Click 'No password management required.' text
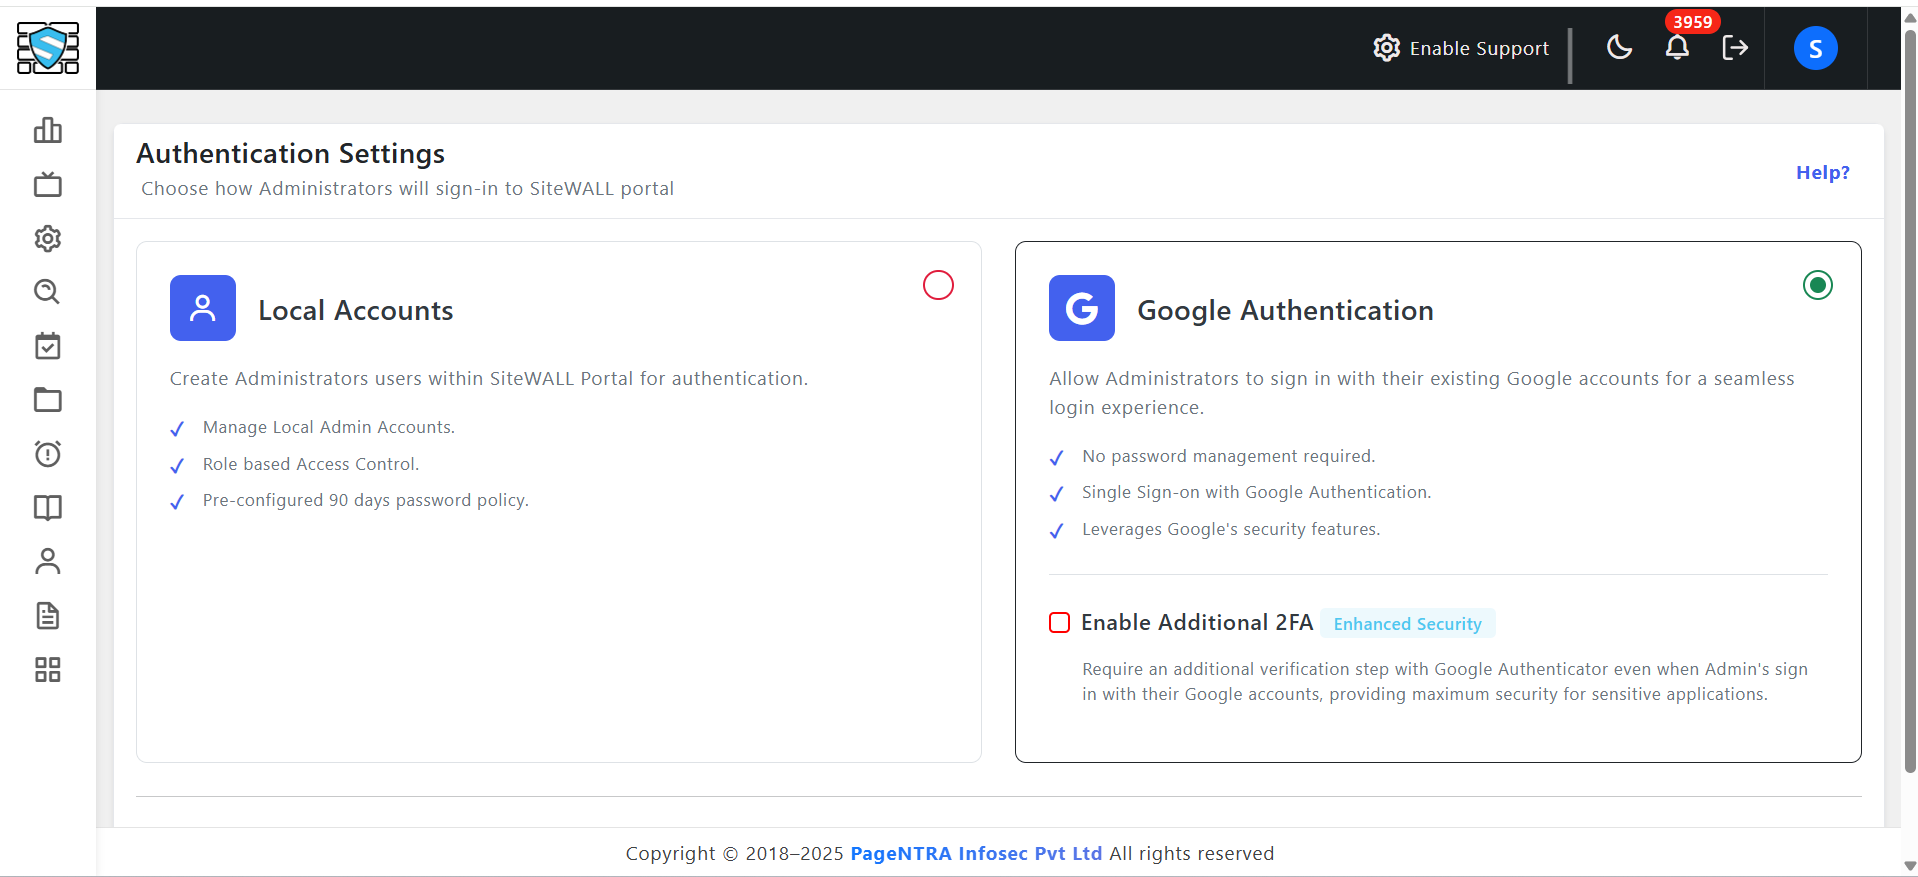 pos(1229,456)
